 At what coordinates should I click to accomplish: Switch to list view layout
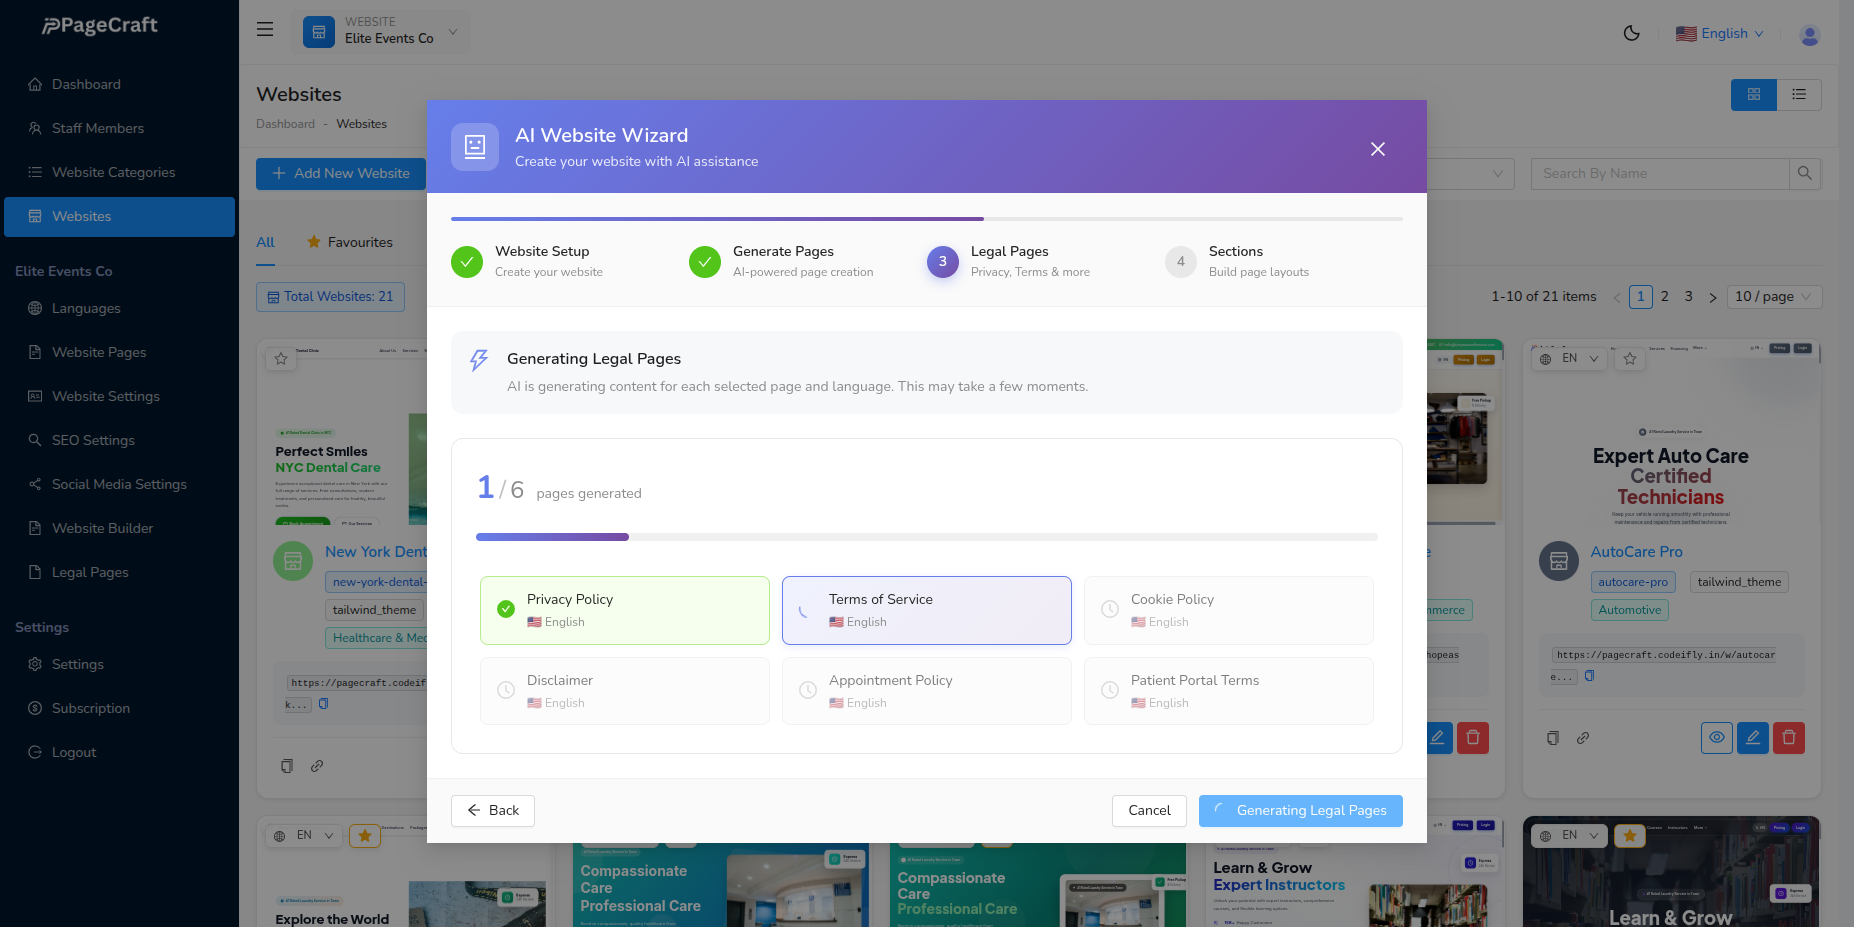1798,95
